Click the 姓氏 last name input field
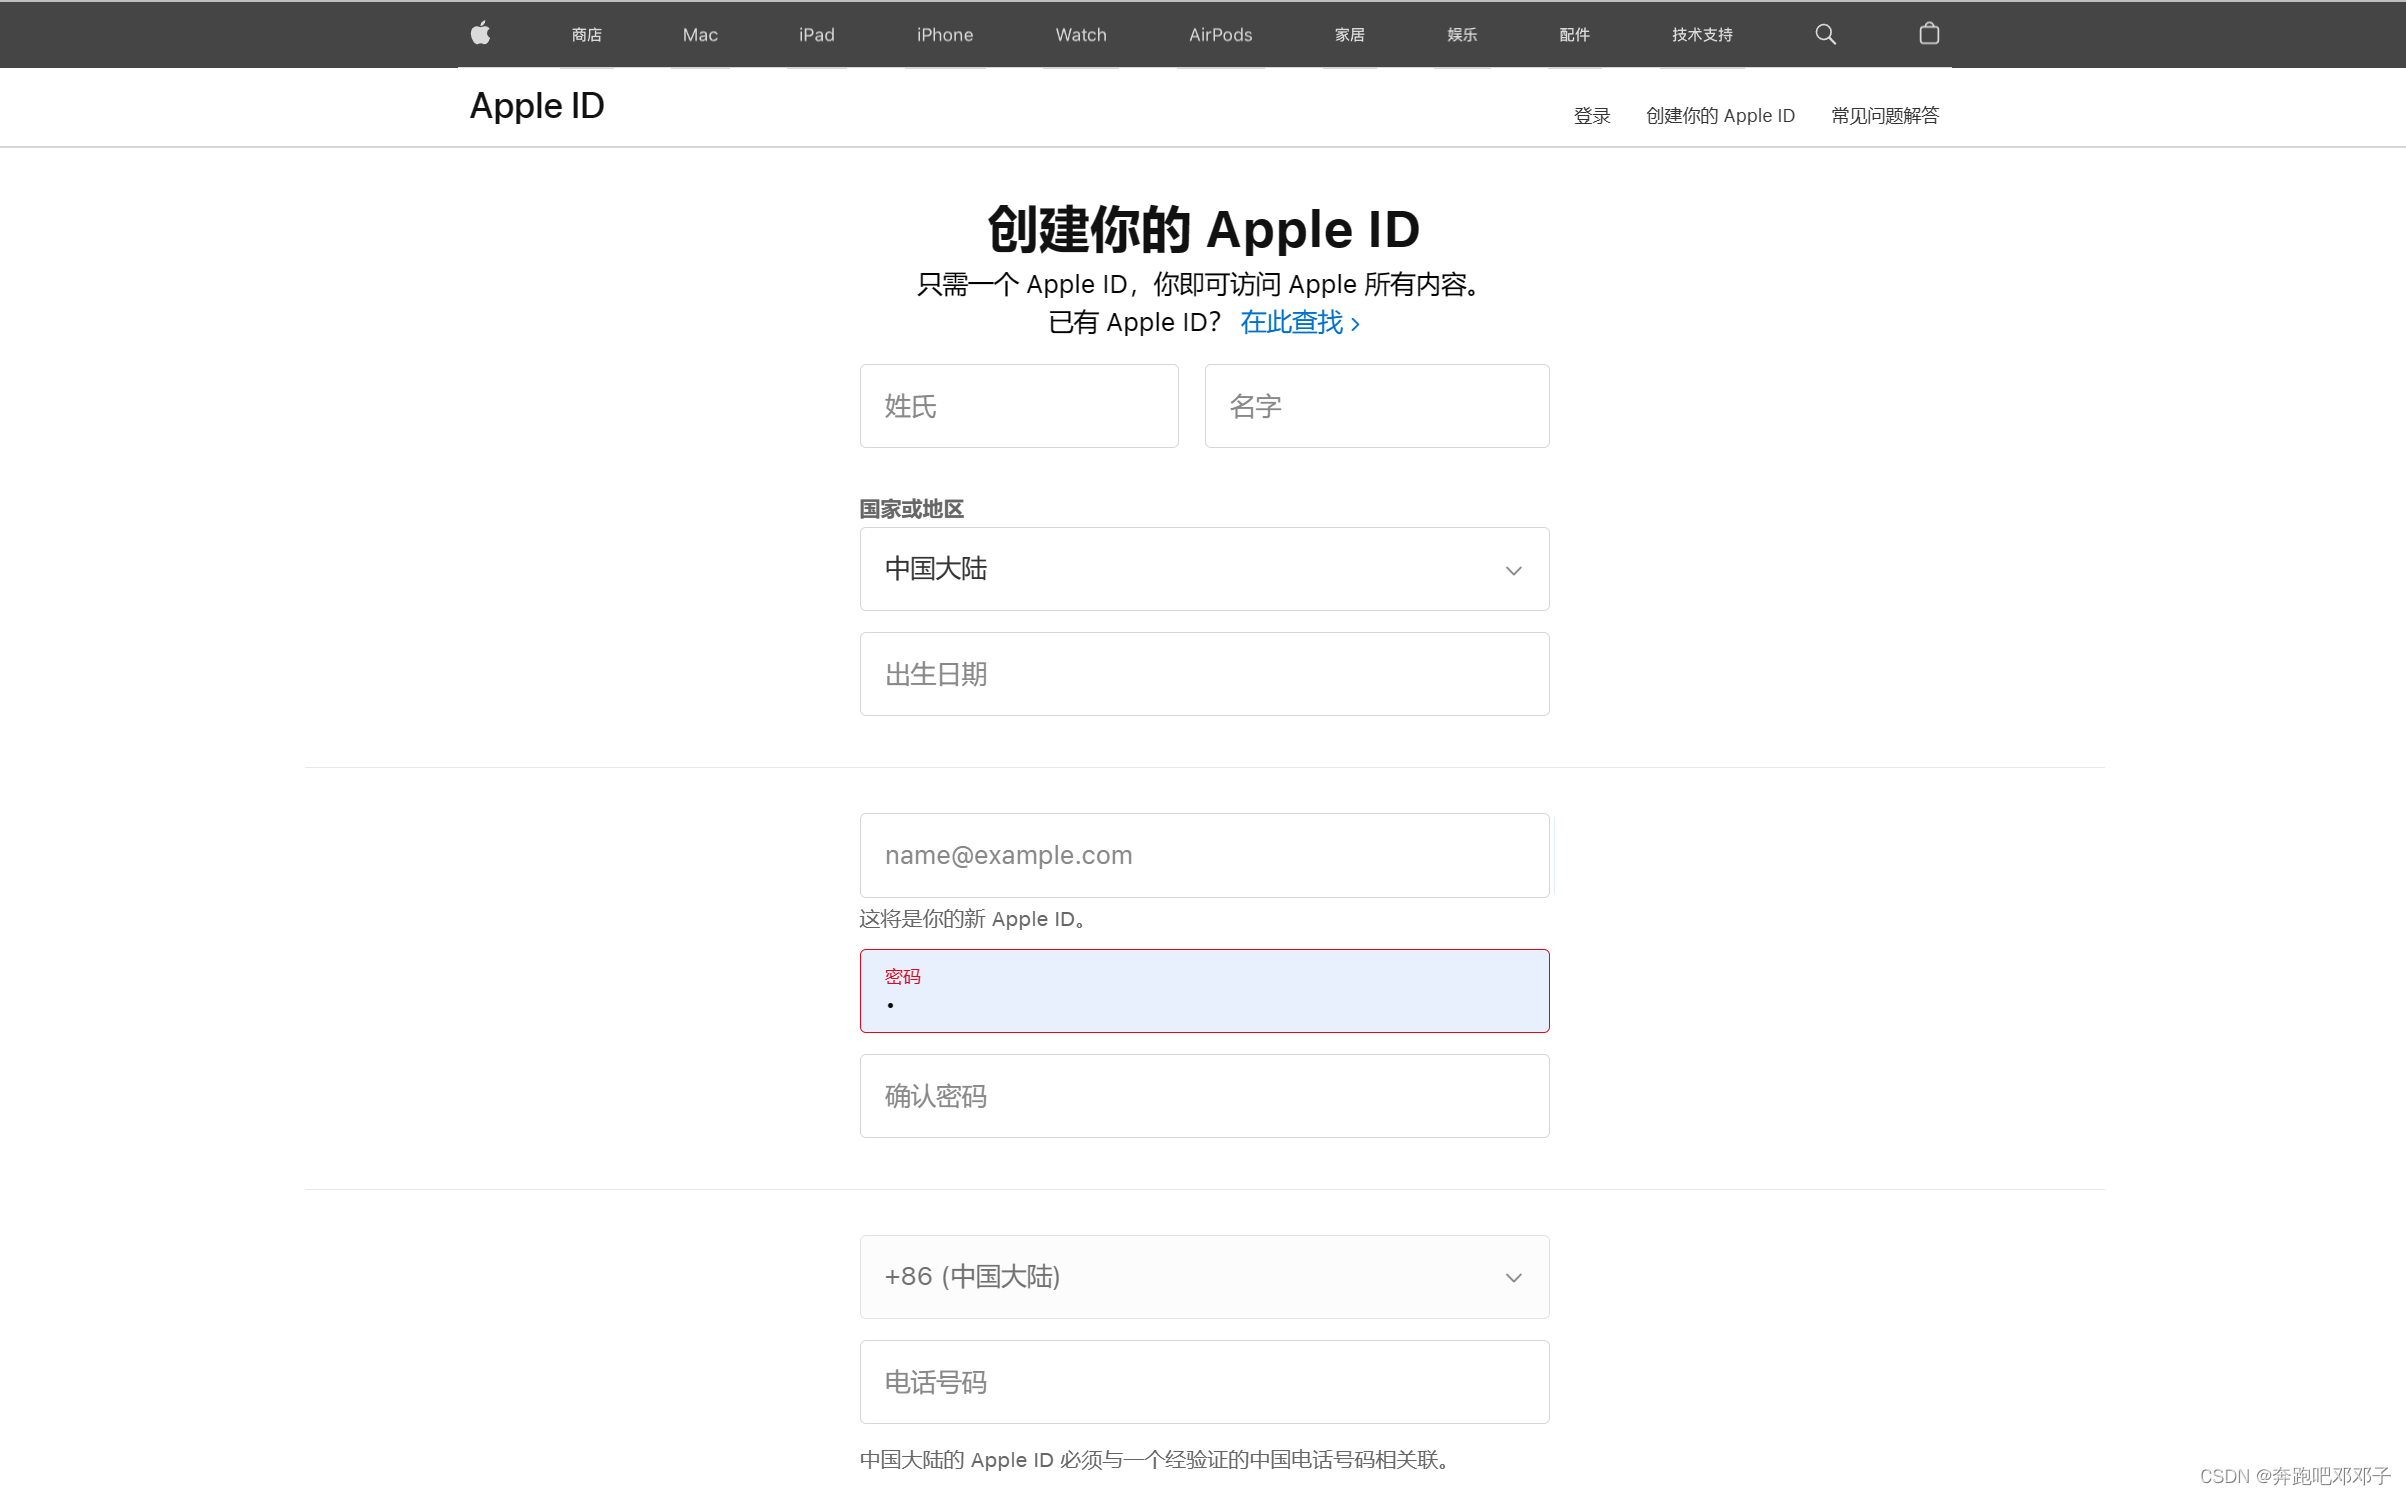 pyautogui.click(x=1018, y=403)
